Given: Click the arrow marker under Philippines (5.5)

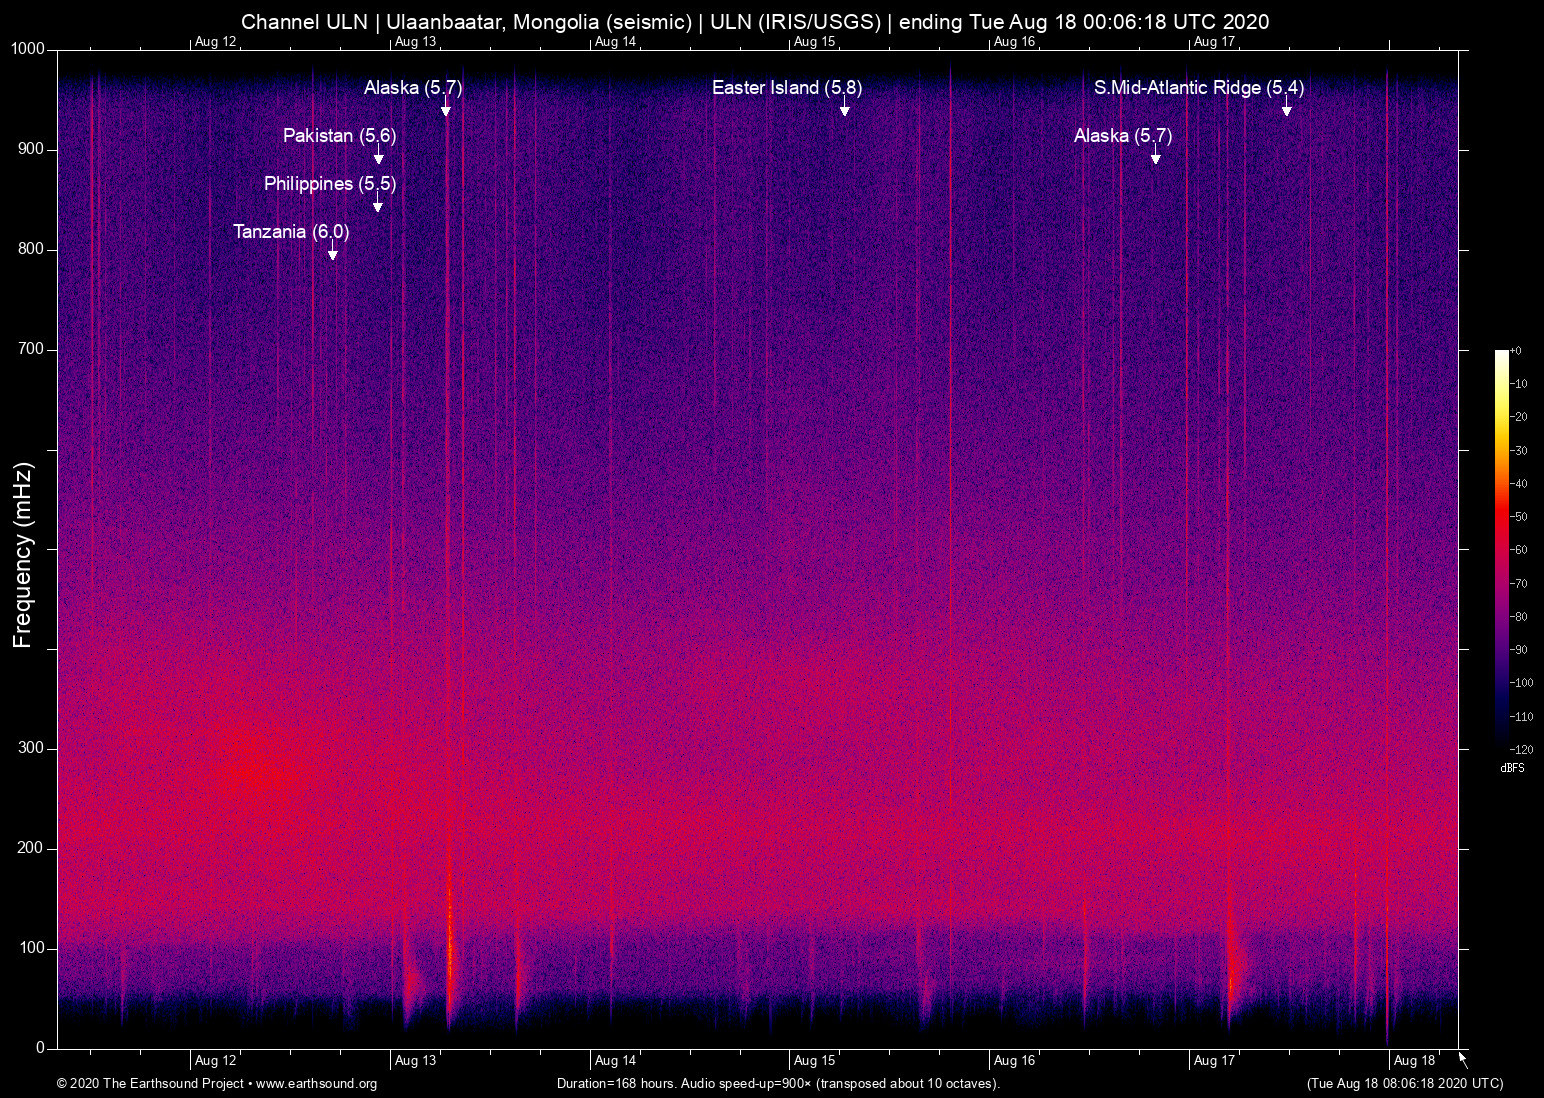Looking at the screenshot, I should 378,206.
